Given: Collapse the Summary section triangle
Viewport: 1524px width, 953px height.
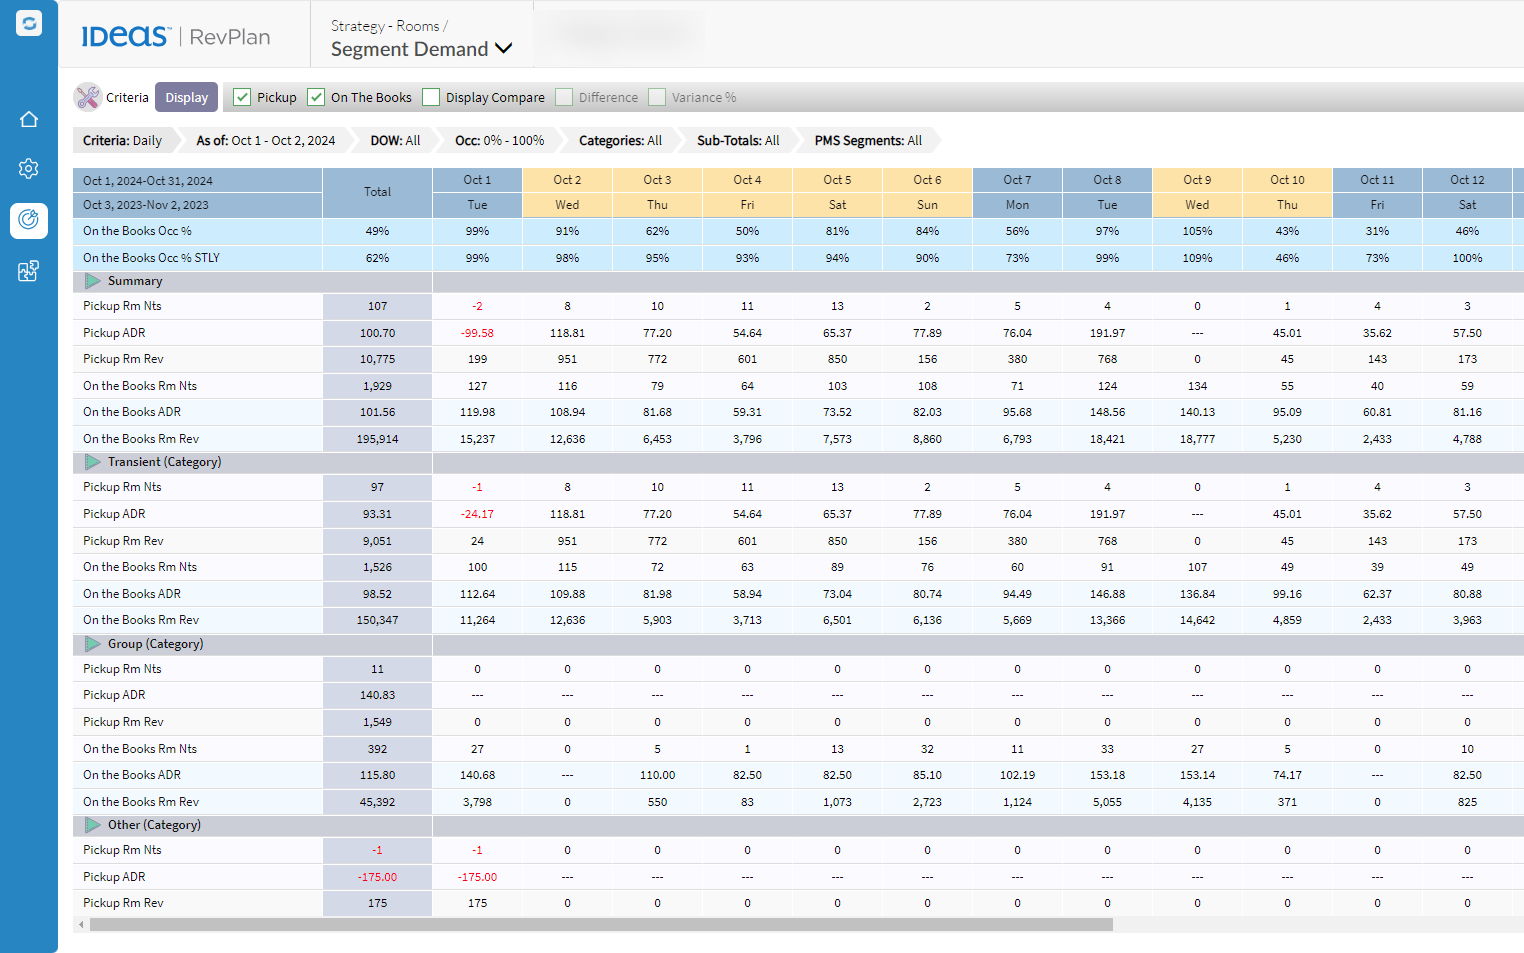Looking at the screenshot, I should pyautogui.click(x=93, y=282).
